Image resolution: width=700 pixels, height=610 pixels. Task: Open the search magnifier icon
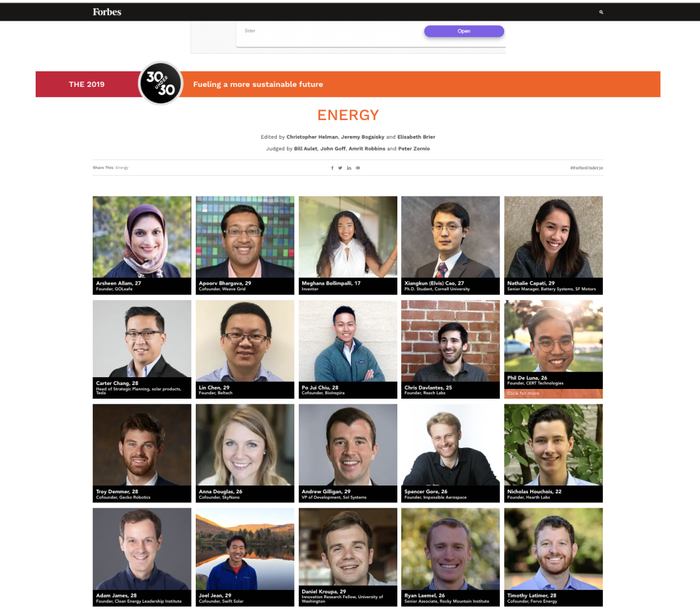601,12
